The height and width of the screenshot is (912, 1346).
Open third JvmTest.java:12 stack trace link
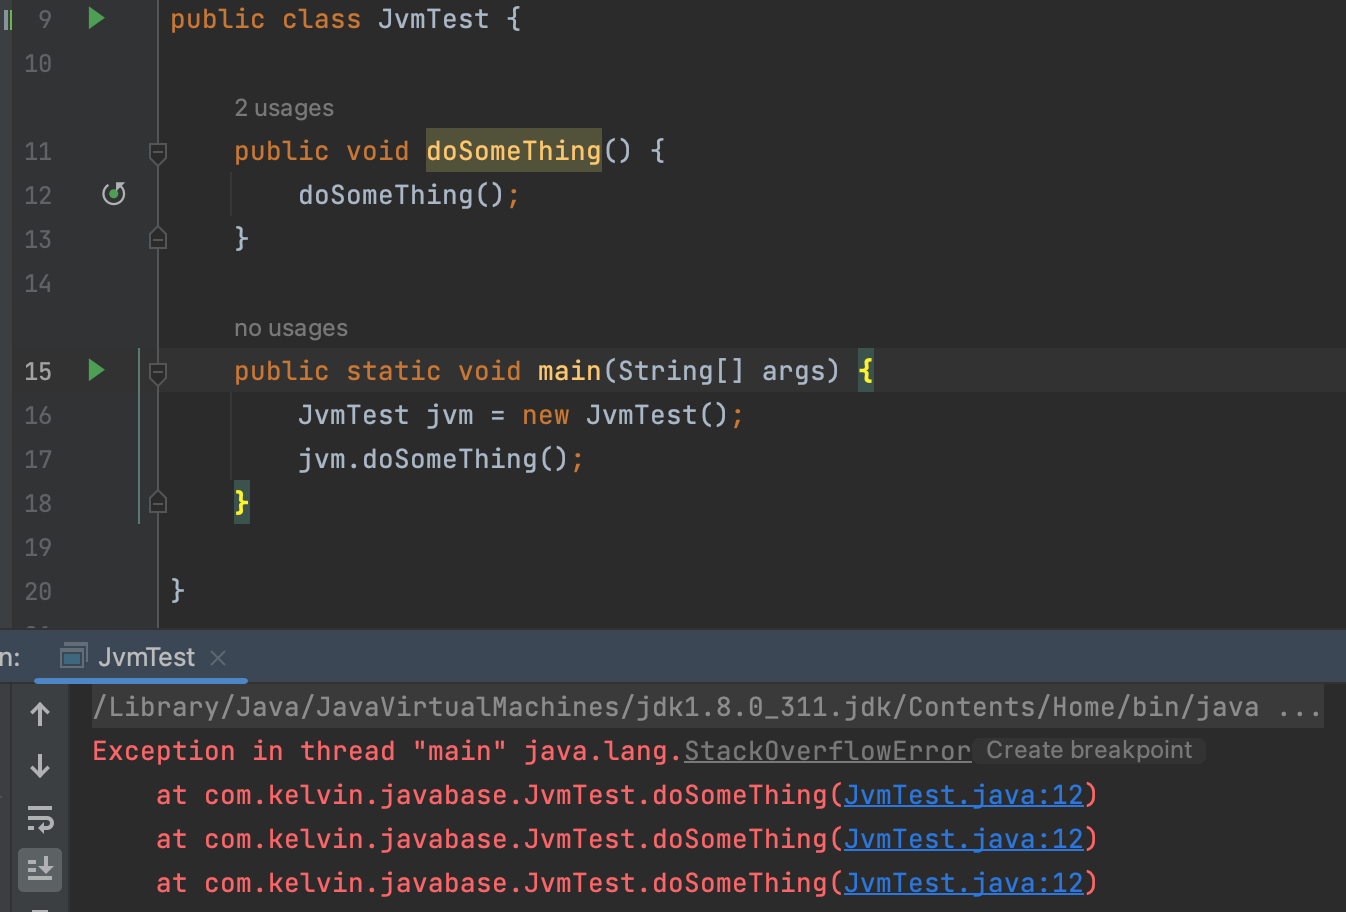pyautogui.click(x=964, y=883)
